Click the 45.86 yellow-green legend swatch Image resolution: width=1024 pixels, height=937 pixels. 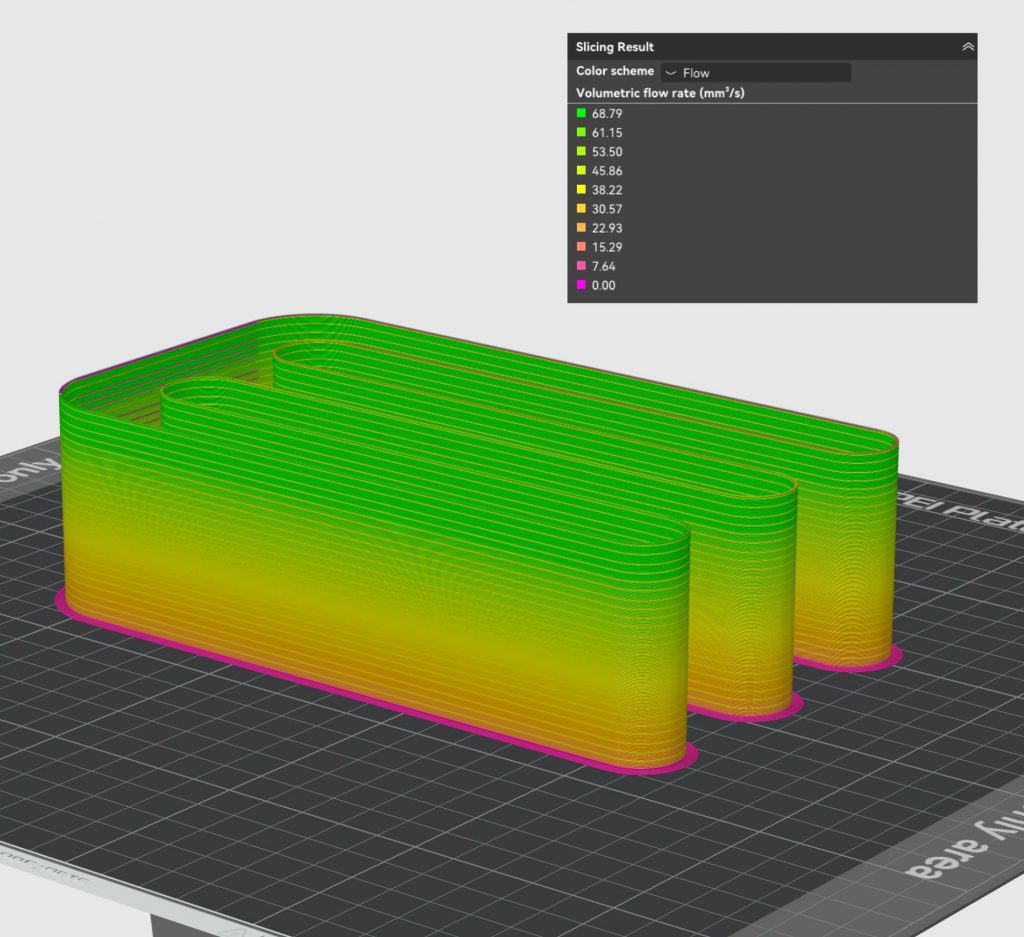(581, 171)
